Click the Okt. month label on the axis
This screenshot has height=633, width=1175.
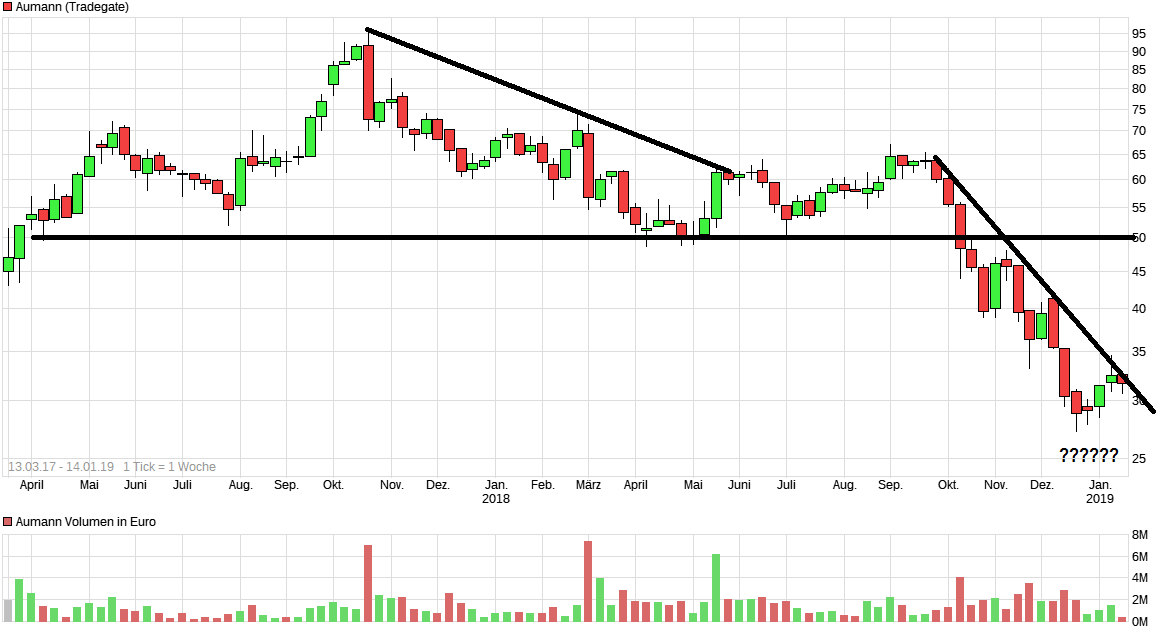pyautogui.click(x=333, y=483)
